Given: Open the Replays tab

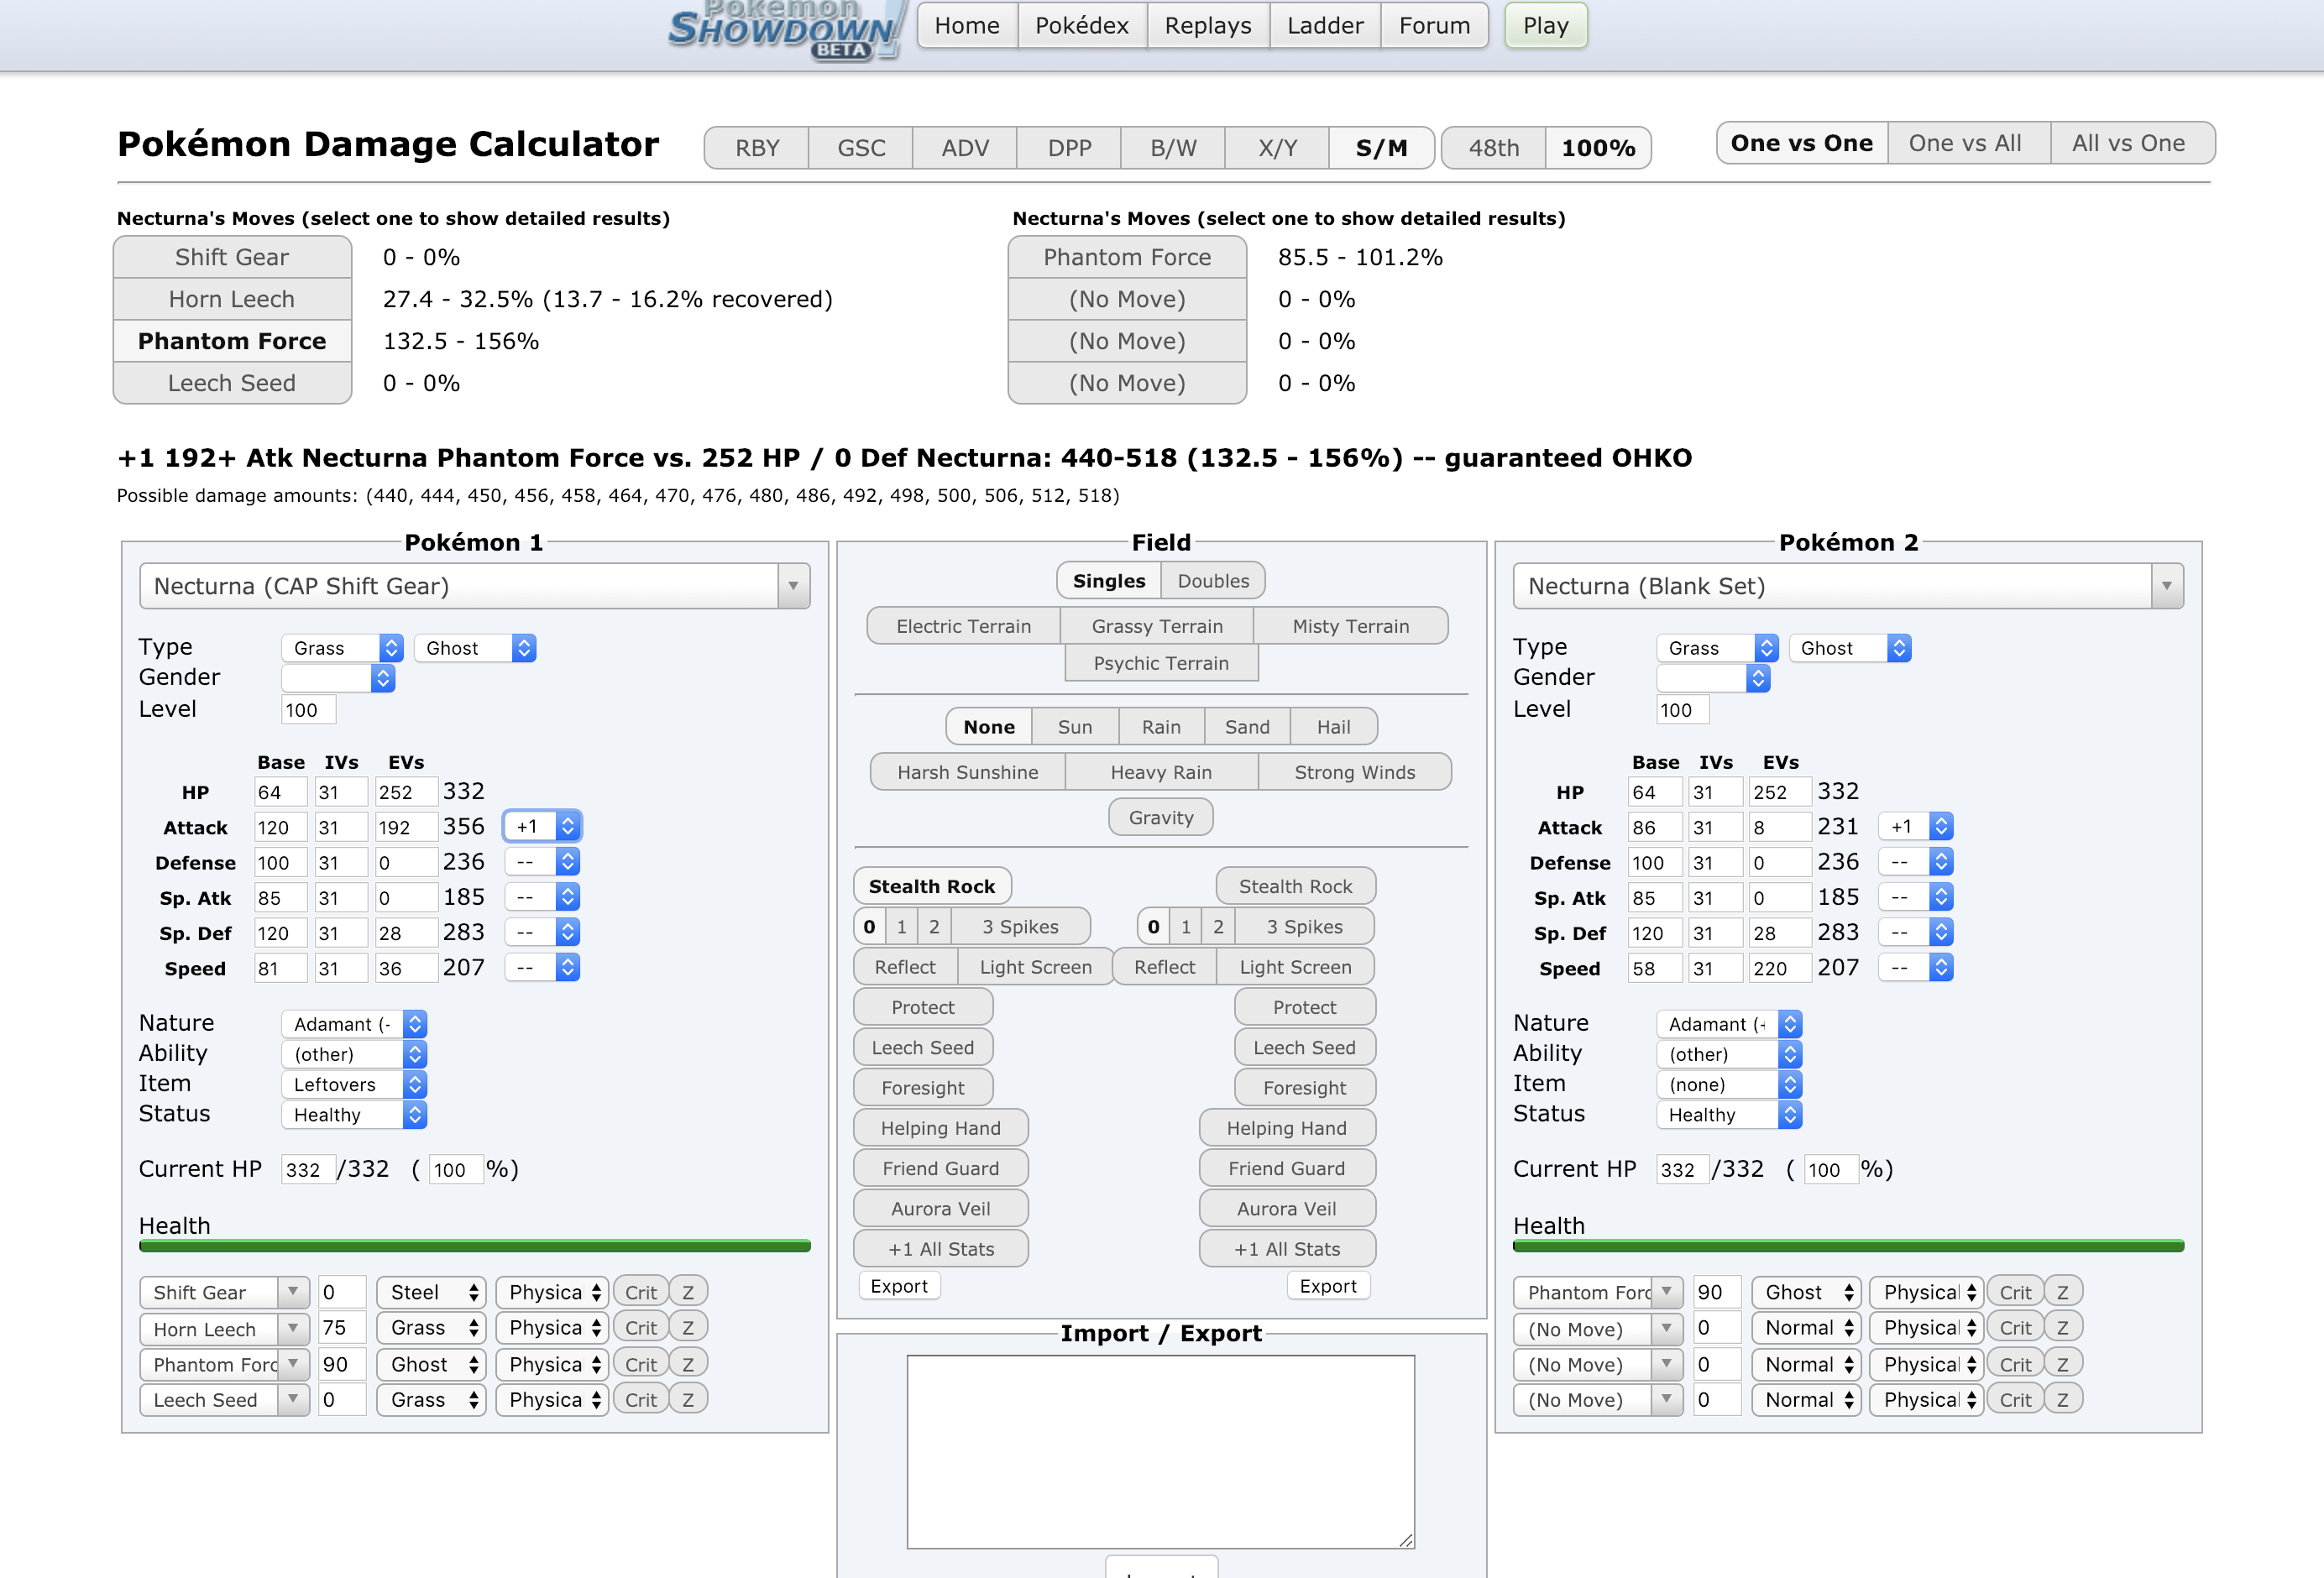Looking at the screenshot, I should pyautogui.click(x=1207, y=25).
